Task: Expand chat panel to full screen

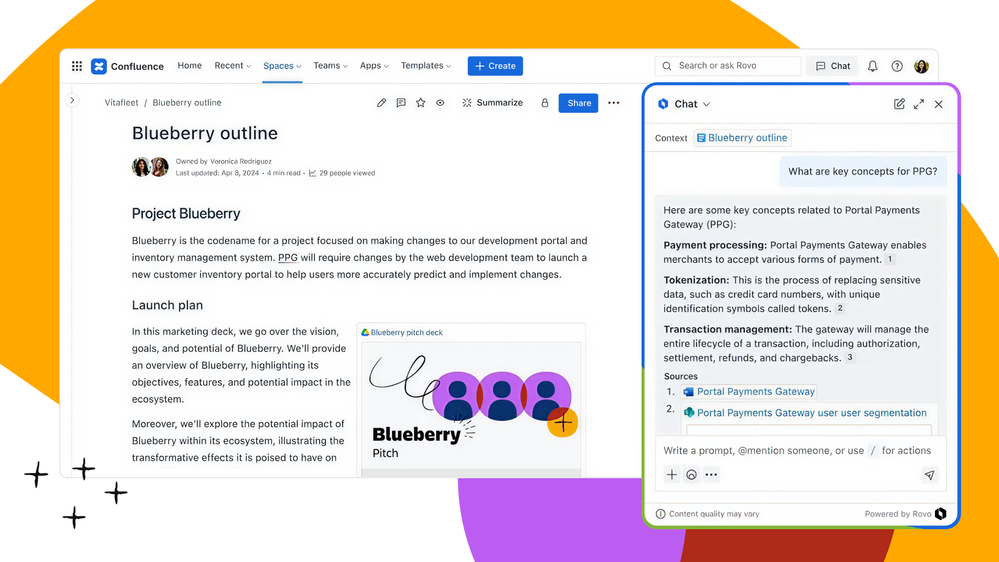Action: (x=919, y=104)
